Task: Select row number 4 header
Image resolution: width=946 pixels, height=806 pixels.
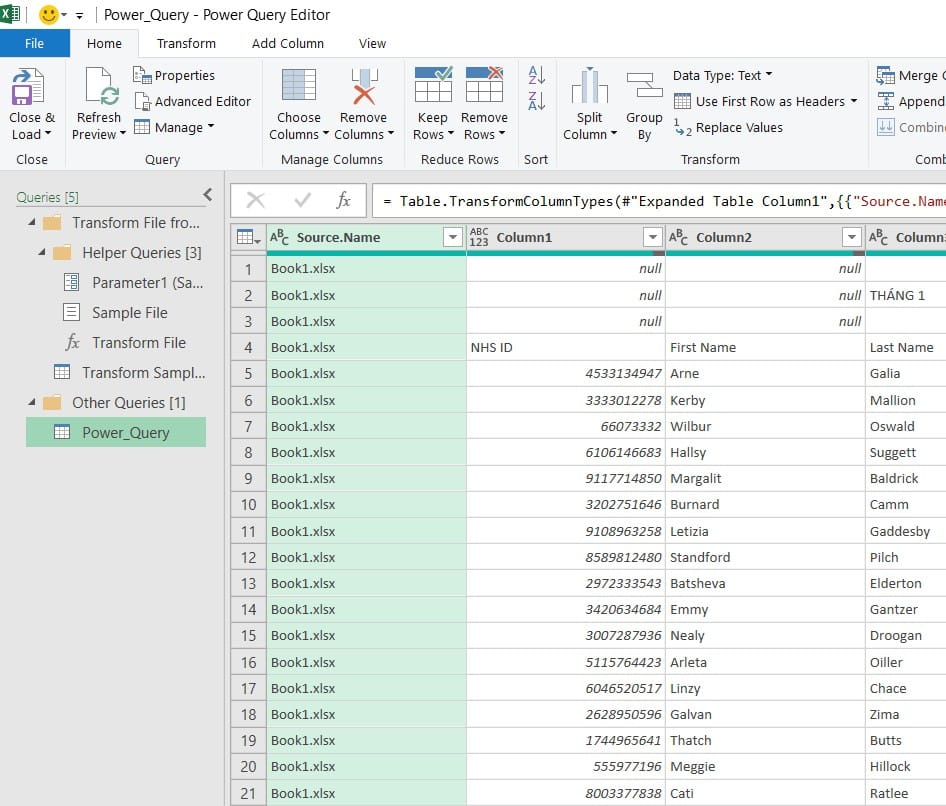Action: (x=248, y=347)
